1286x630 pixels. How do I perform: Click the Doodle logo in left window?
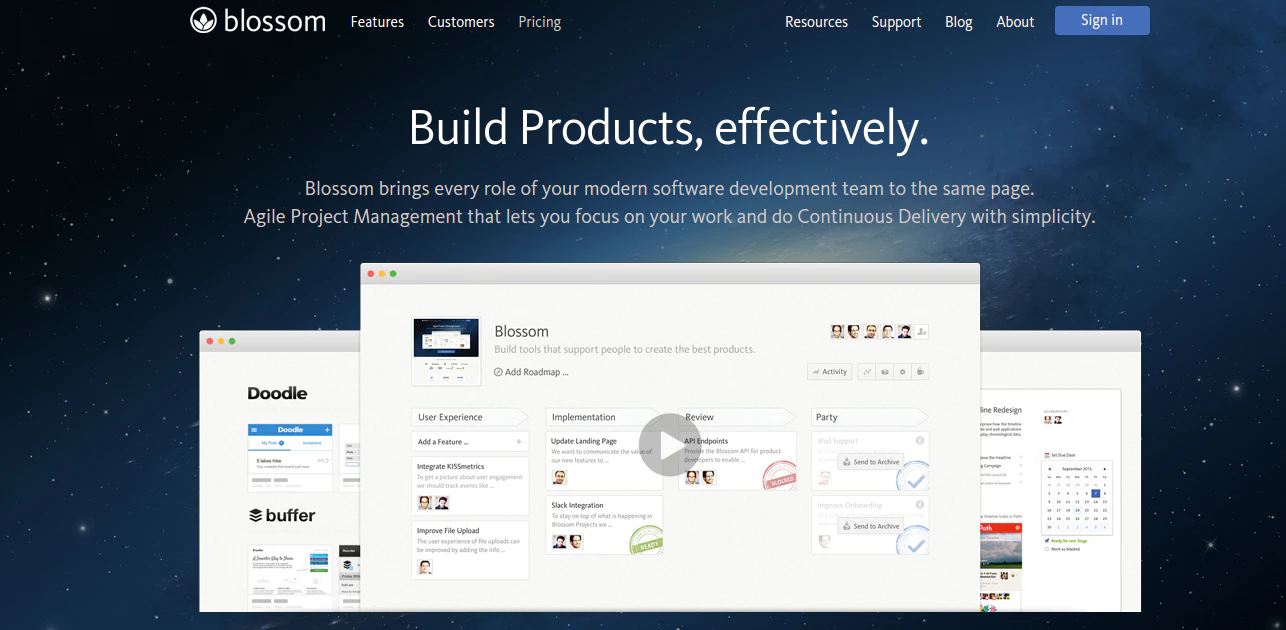click(x=278, y=394)
